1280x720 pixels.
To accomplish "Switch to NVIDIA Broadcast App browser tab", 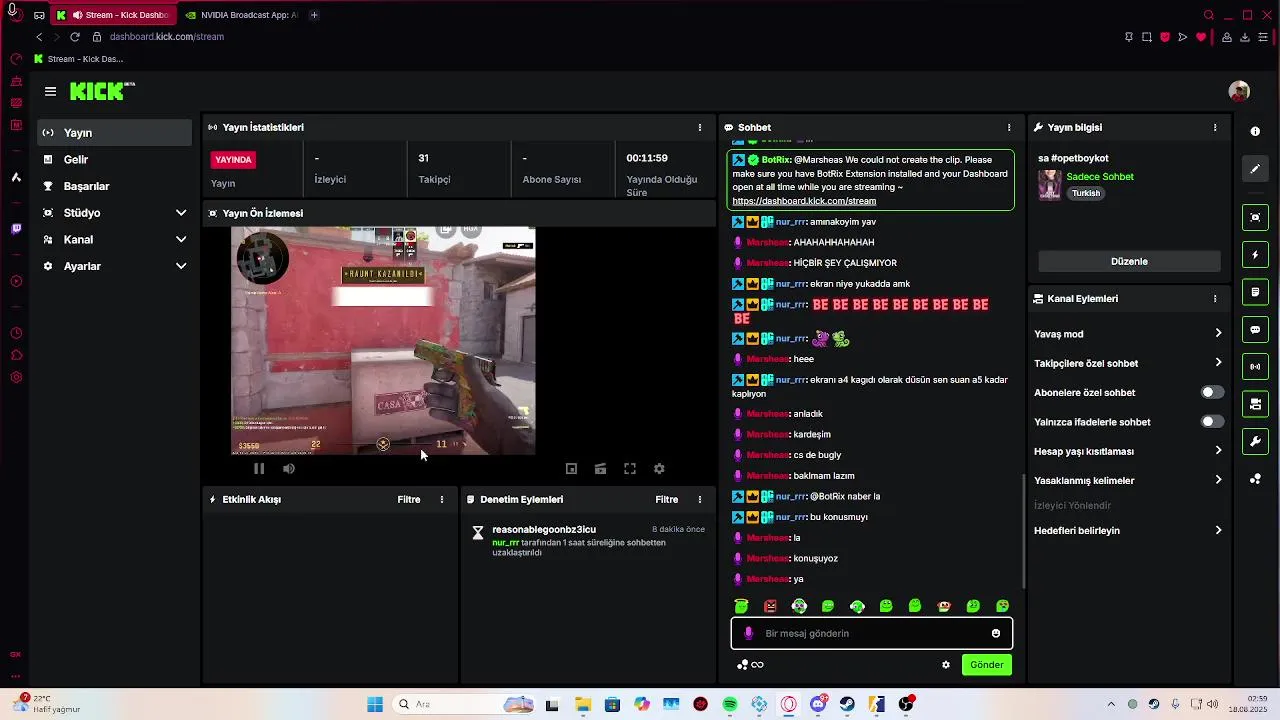I will pos(241,15).
